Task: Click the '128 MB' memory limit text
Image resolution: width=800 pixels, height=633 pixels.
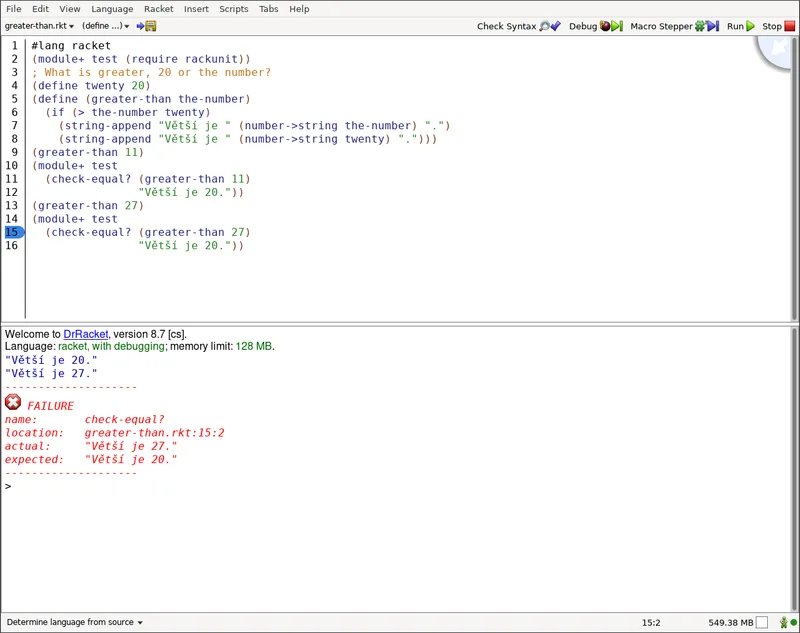Action: (x=254, y=346)
